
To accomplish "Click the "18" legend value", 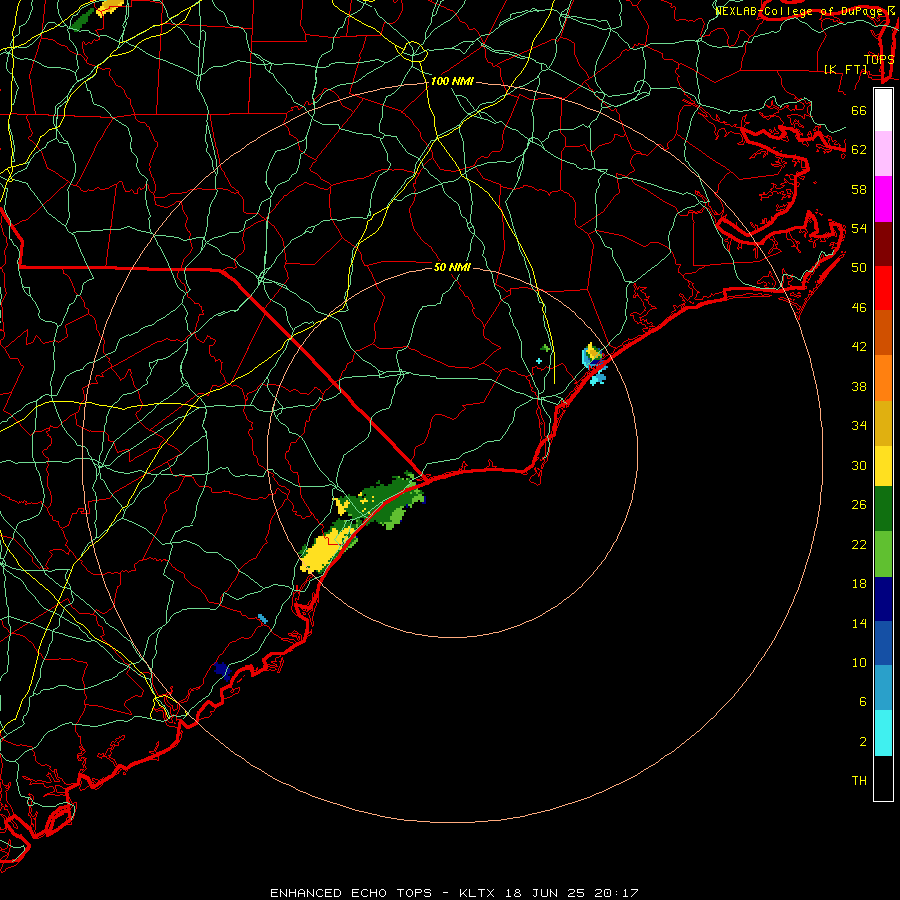I will [x=859, y=584].
